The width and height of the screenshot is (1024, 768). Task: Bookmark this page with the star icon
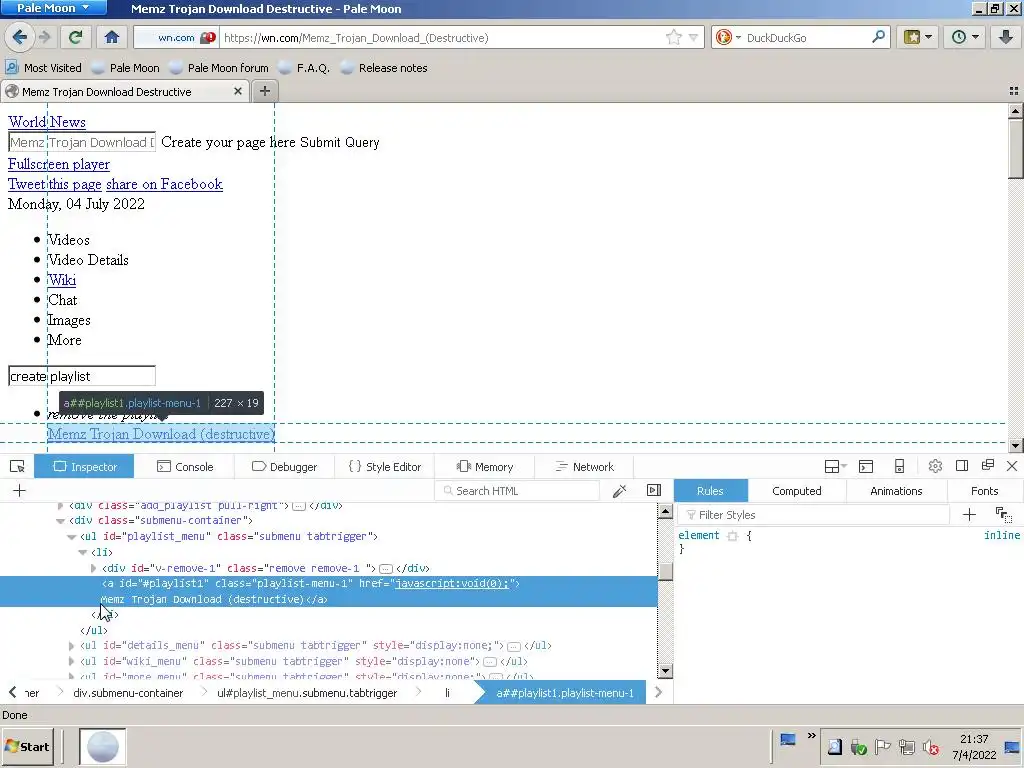coord(673,37)
